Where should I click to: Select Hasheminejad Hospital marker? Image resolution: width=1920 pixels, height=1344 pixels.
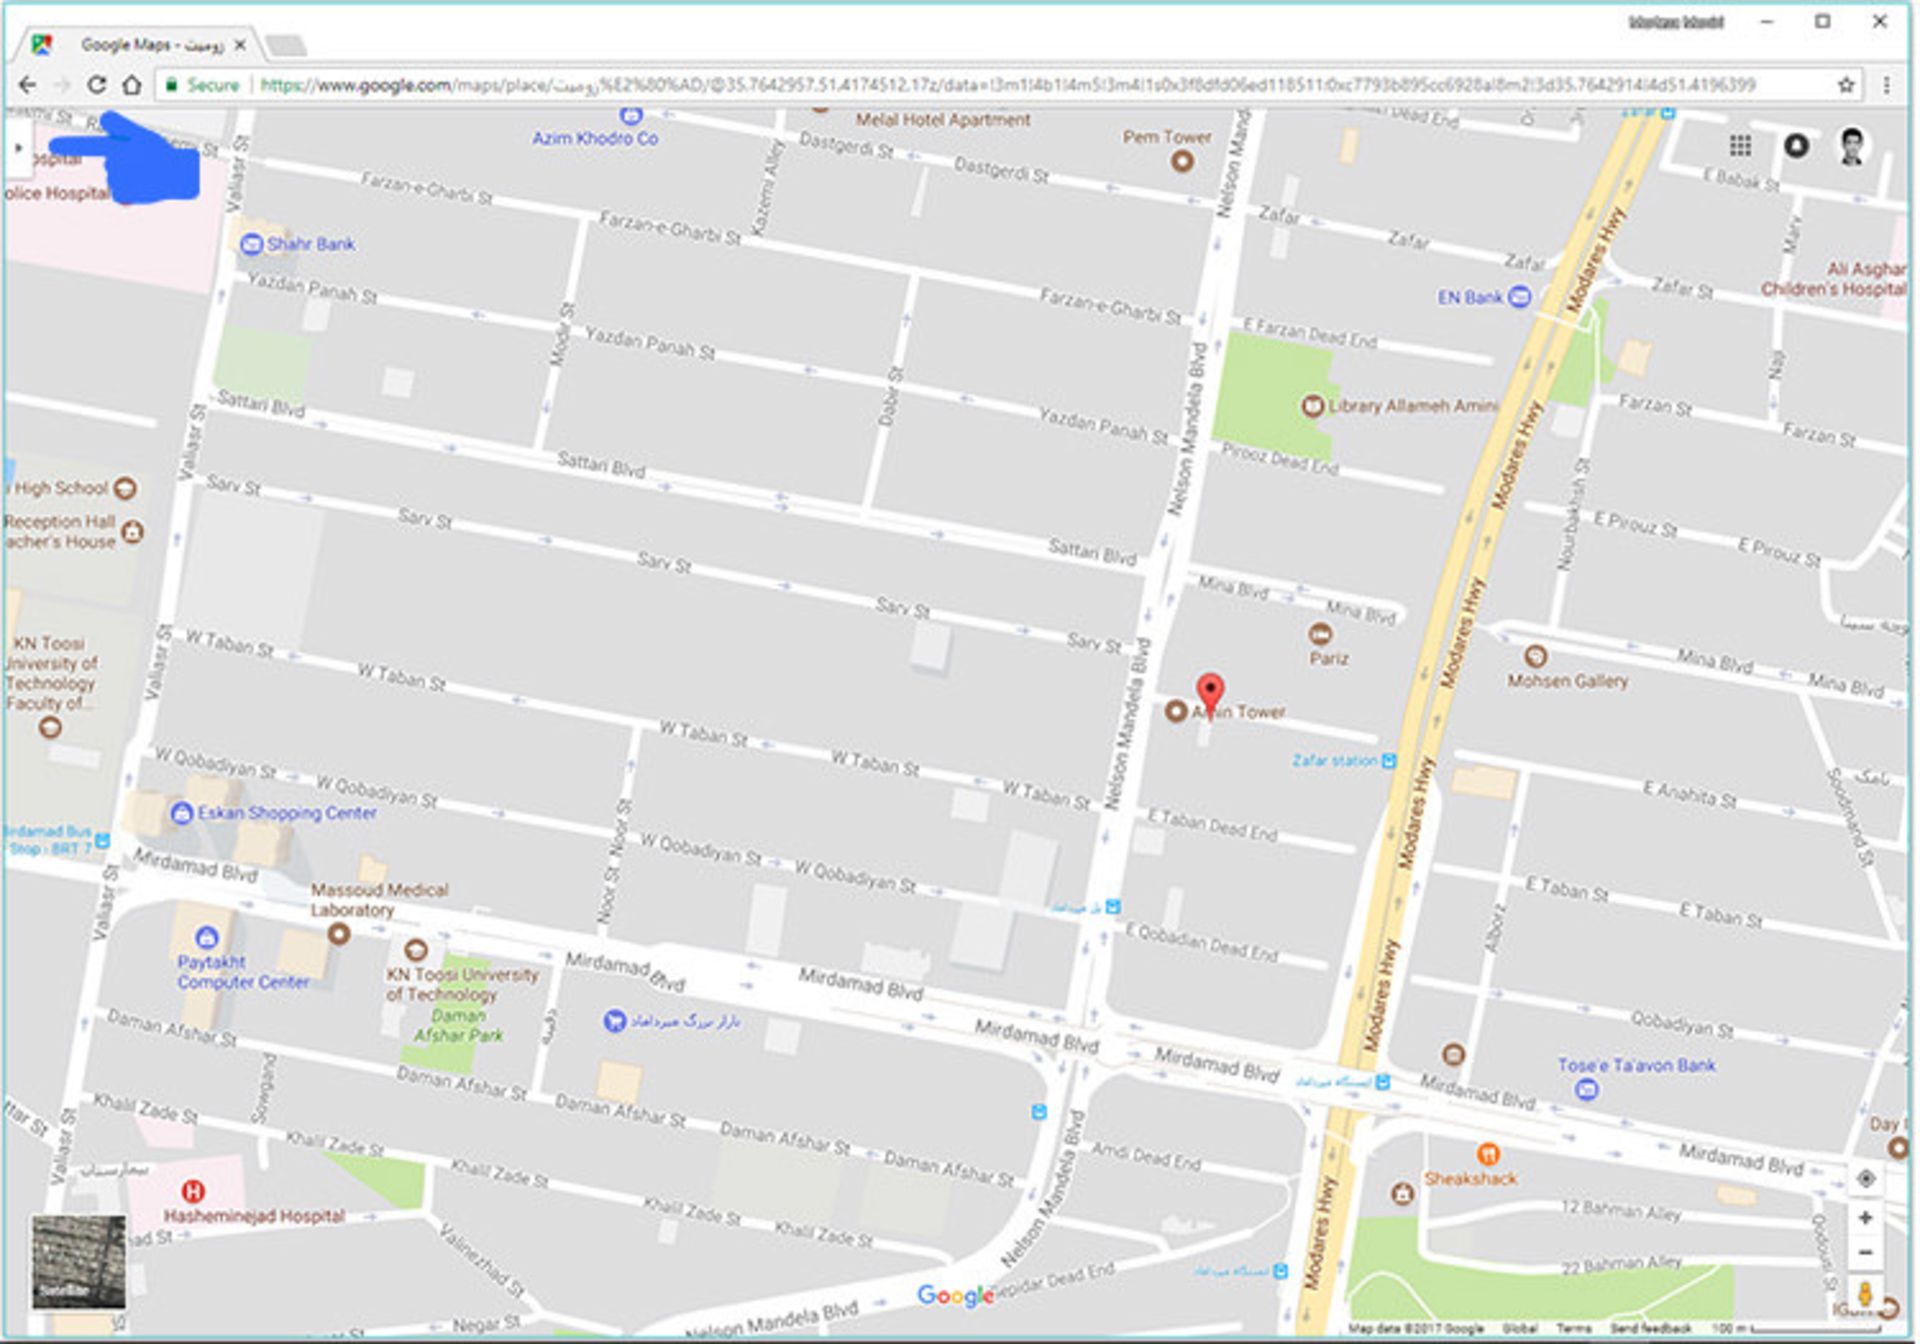click(x=193, y=1191)
